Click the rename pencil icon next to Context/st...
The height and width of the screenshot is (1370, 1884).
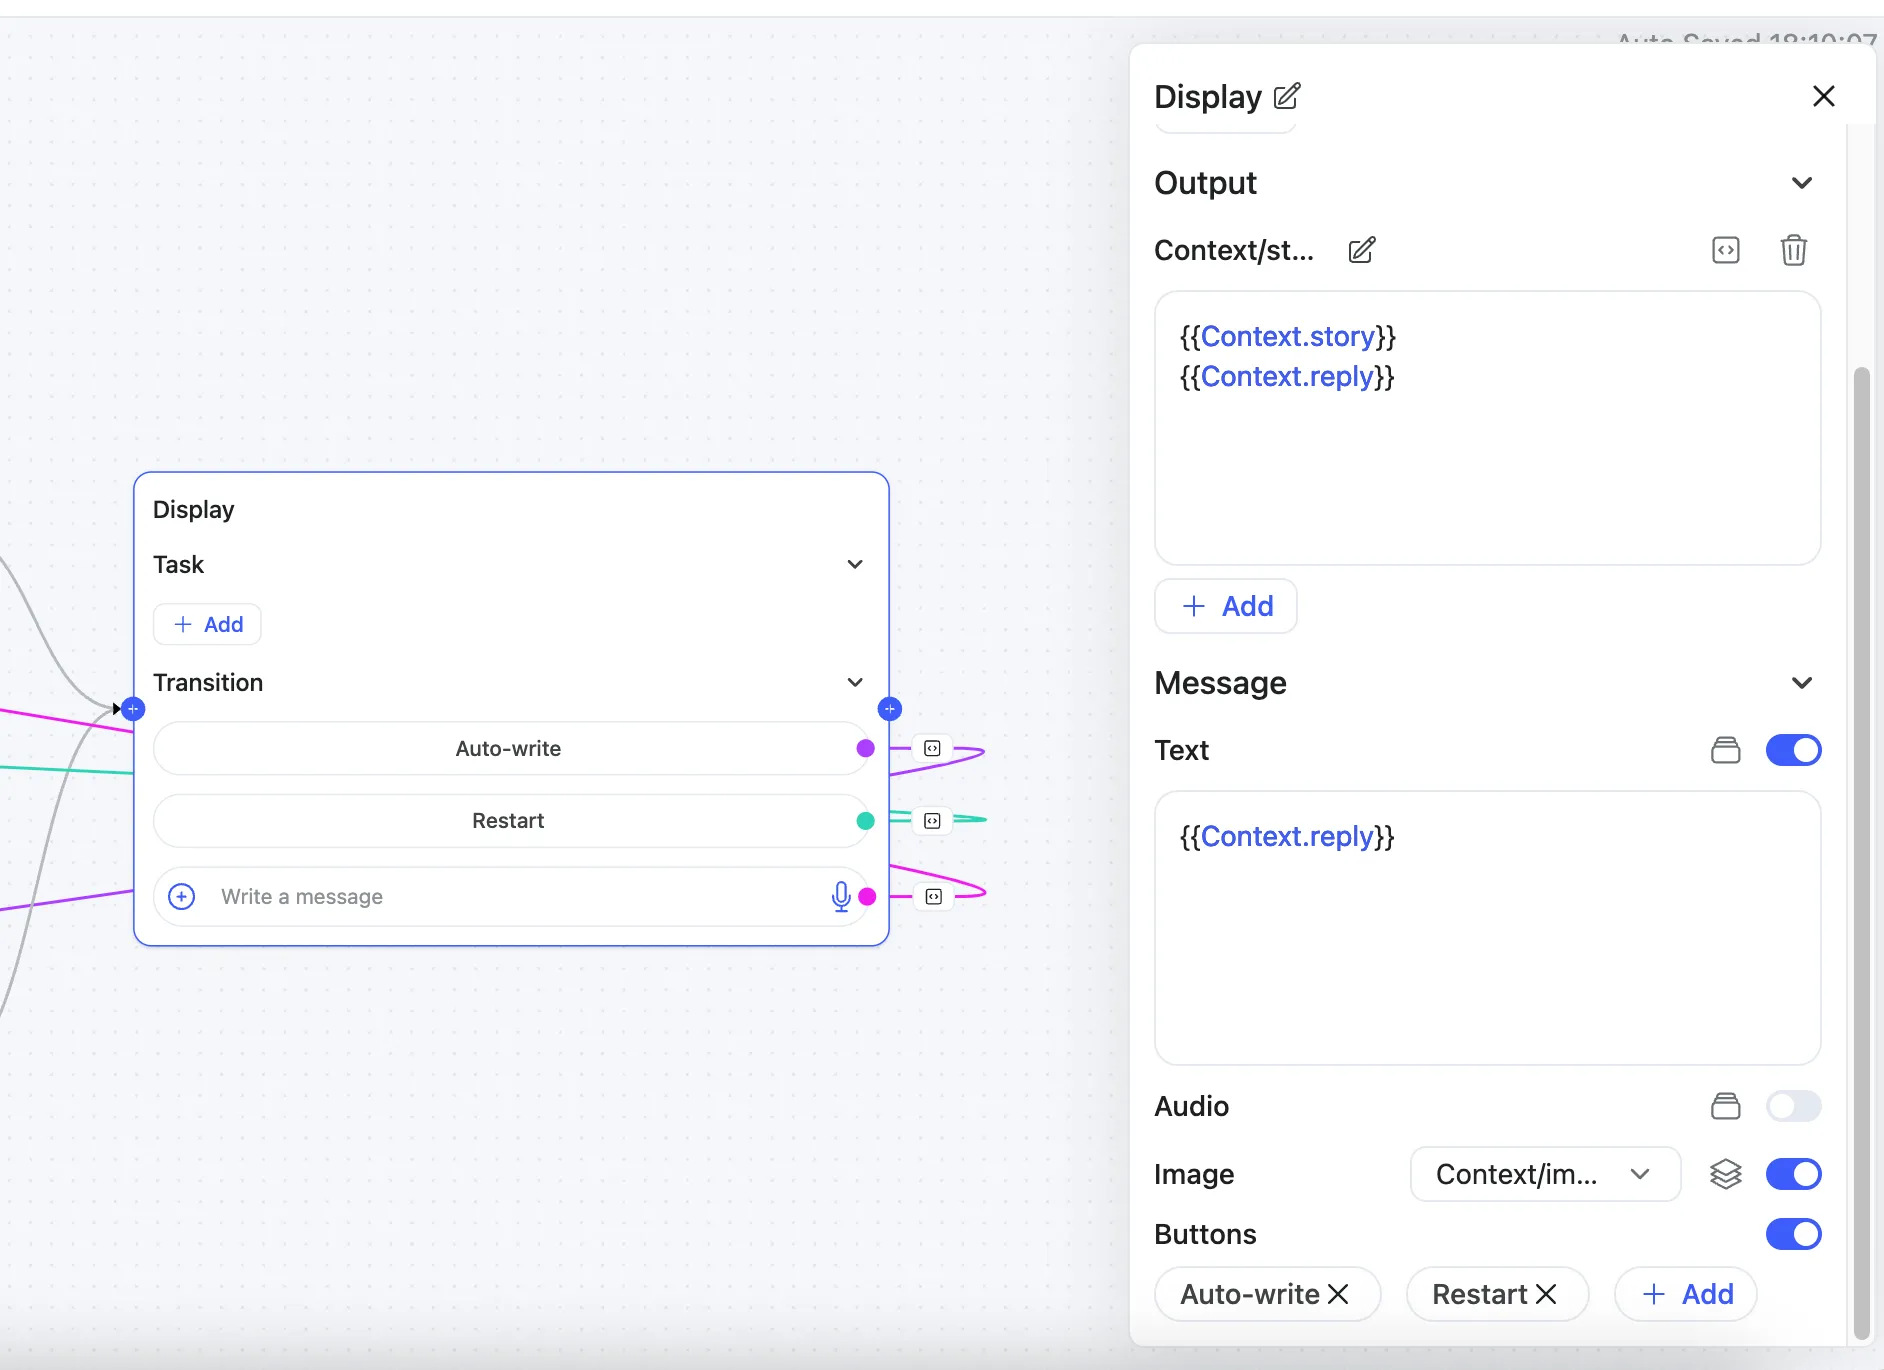(1361, 250)
